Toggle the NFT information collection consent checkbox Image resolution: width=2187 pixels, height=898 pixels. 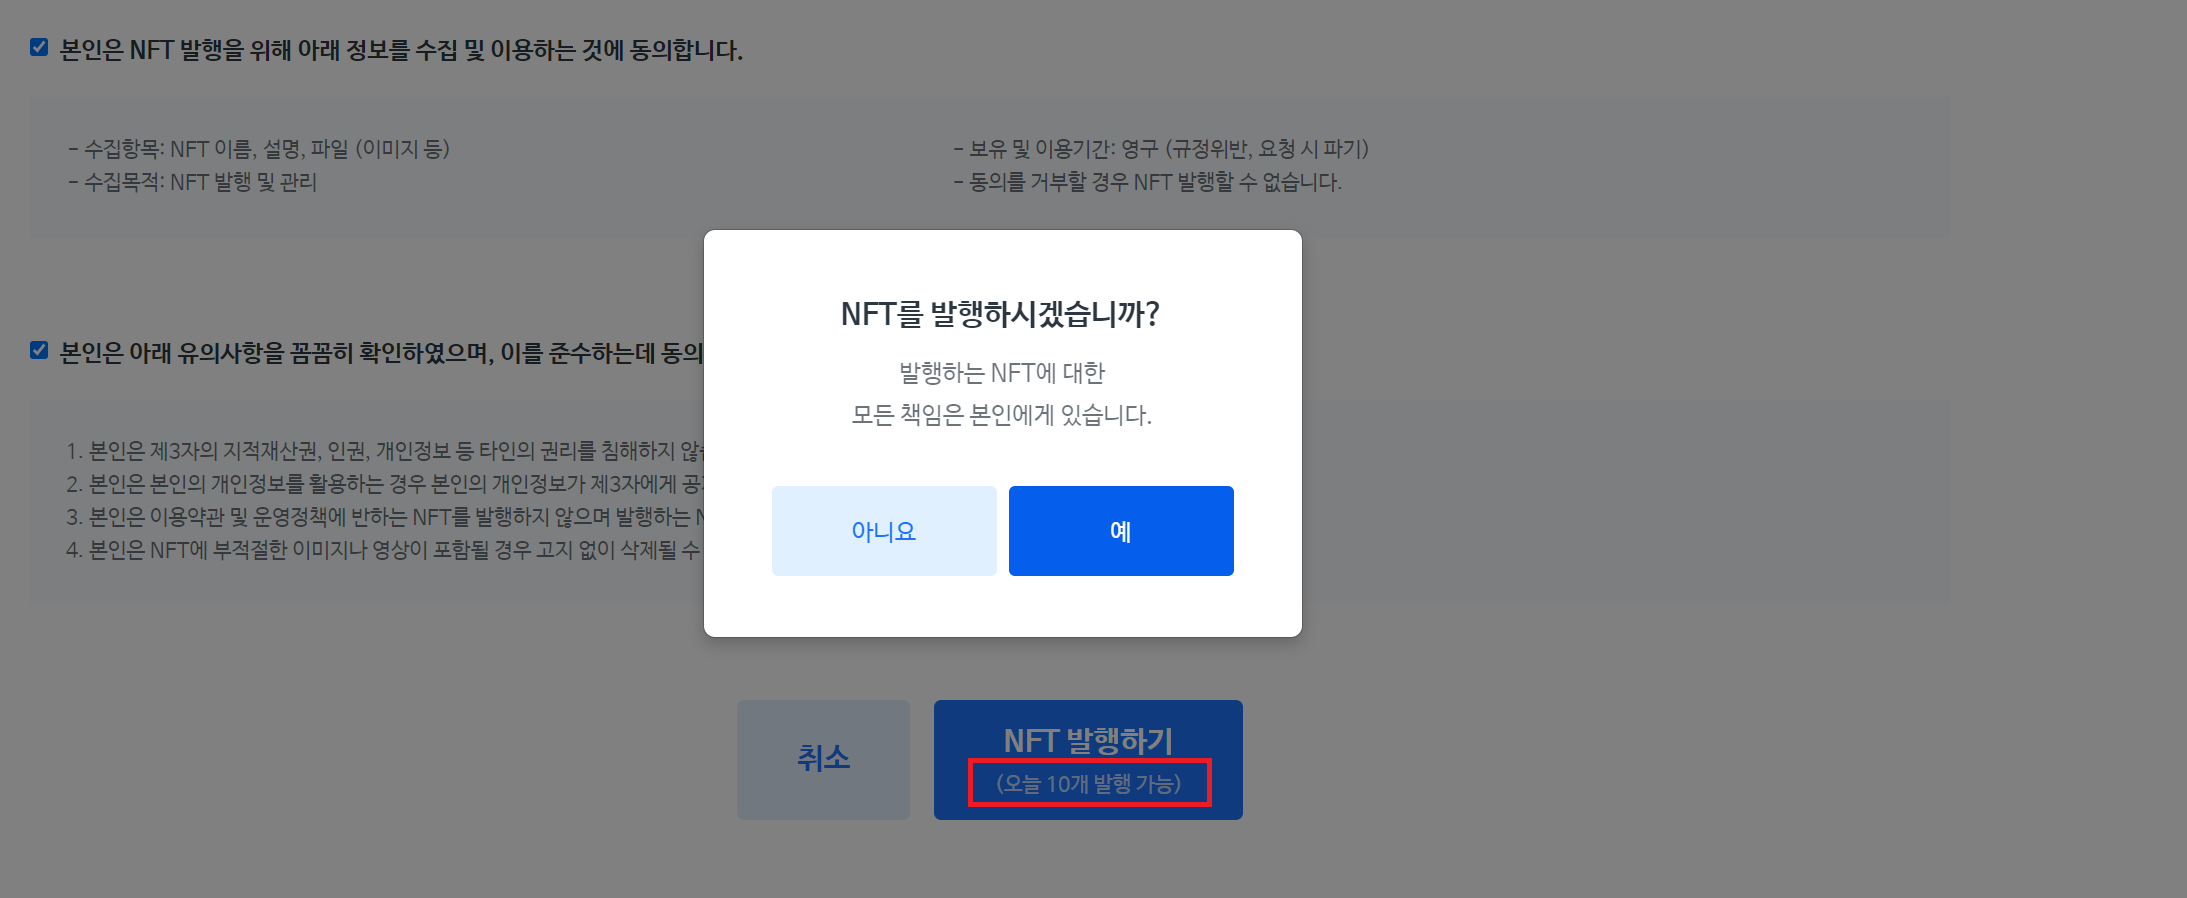(x=39, y=47)
